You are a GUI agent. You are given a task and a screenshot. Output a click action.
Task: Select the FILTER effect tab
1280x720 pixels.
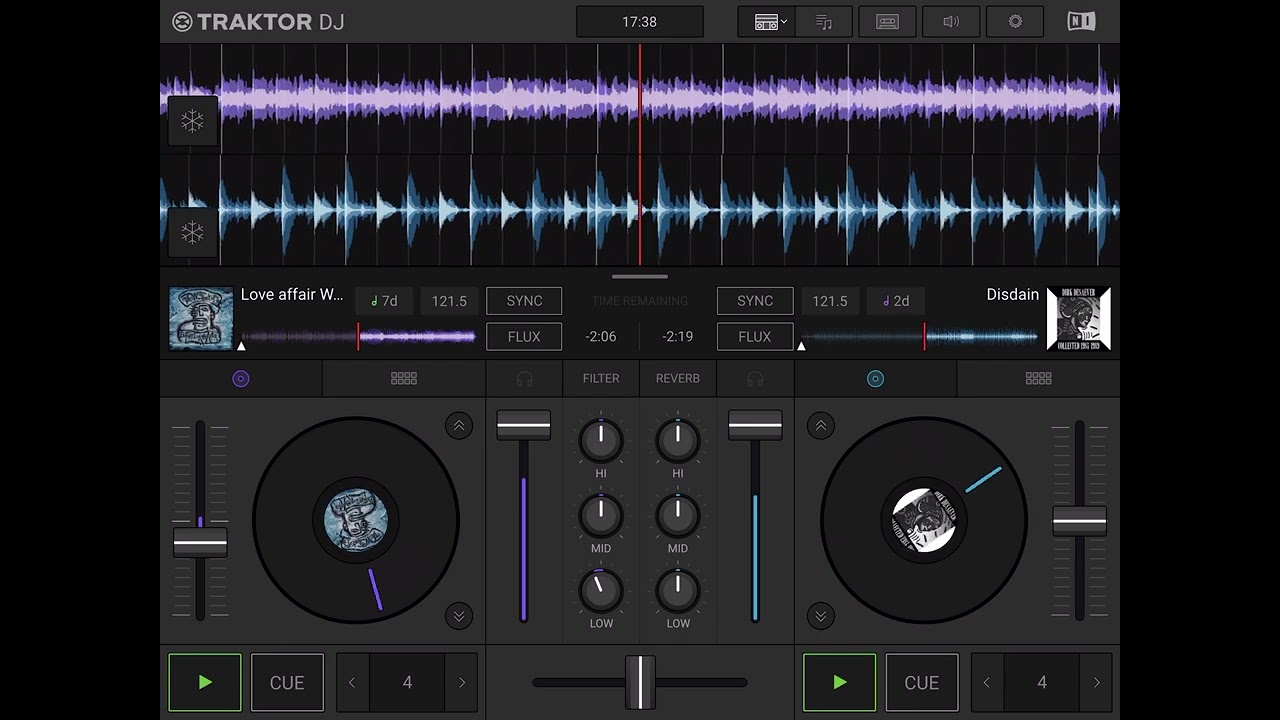[x=601, y=379]
